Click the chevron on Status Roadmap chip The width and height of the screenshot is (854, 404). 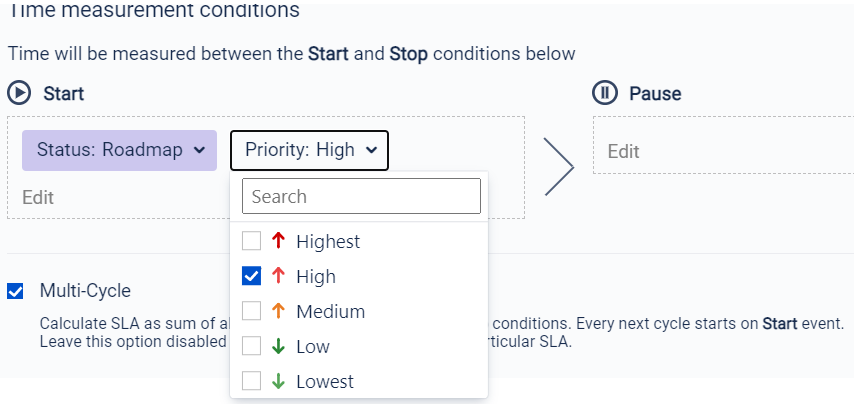point(199,150)
